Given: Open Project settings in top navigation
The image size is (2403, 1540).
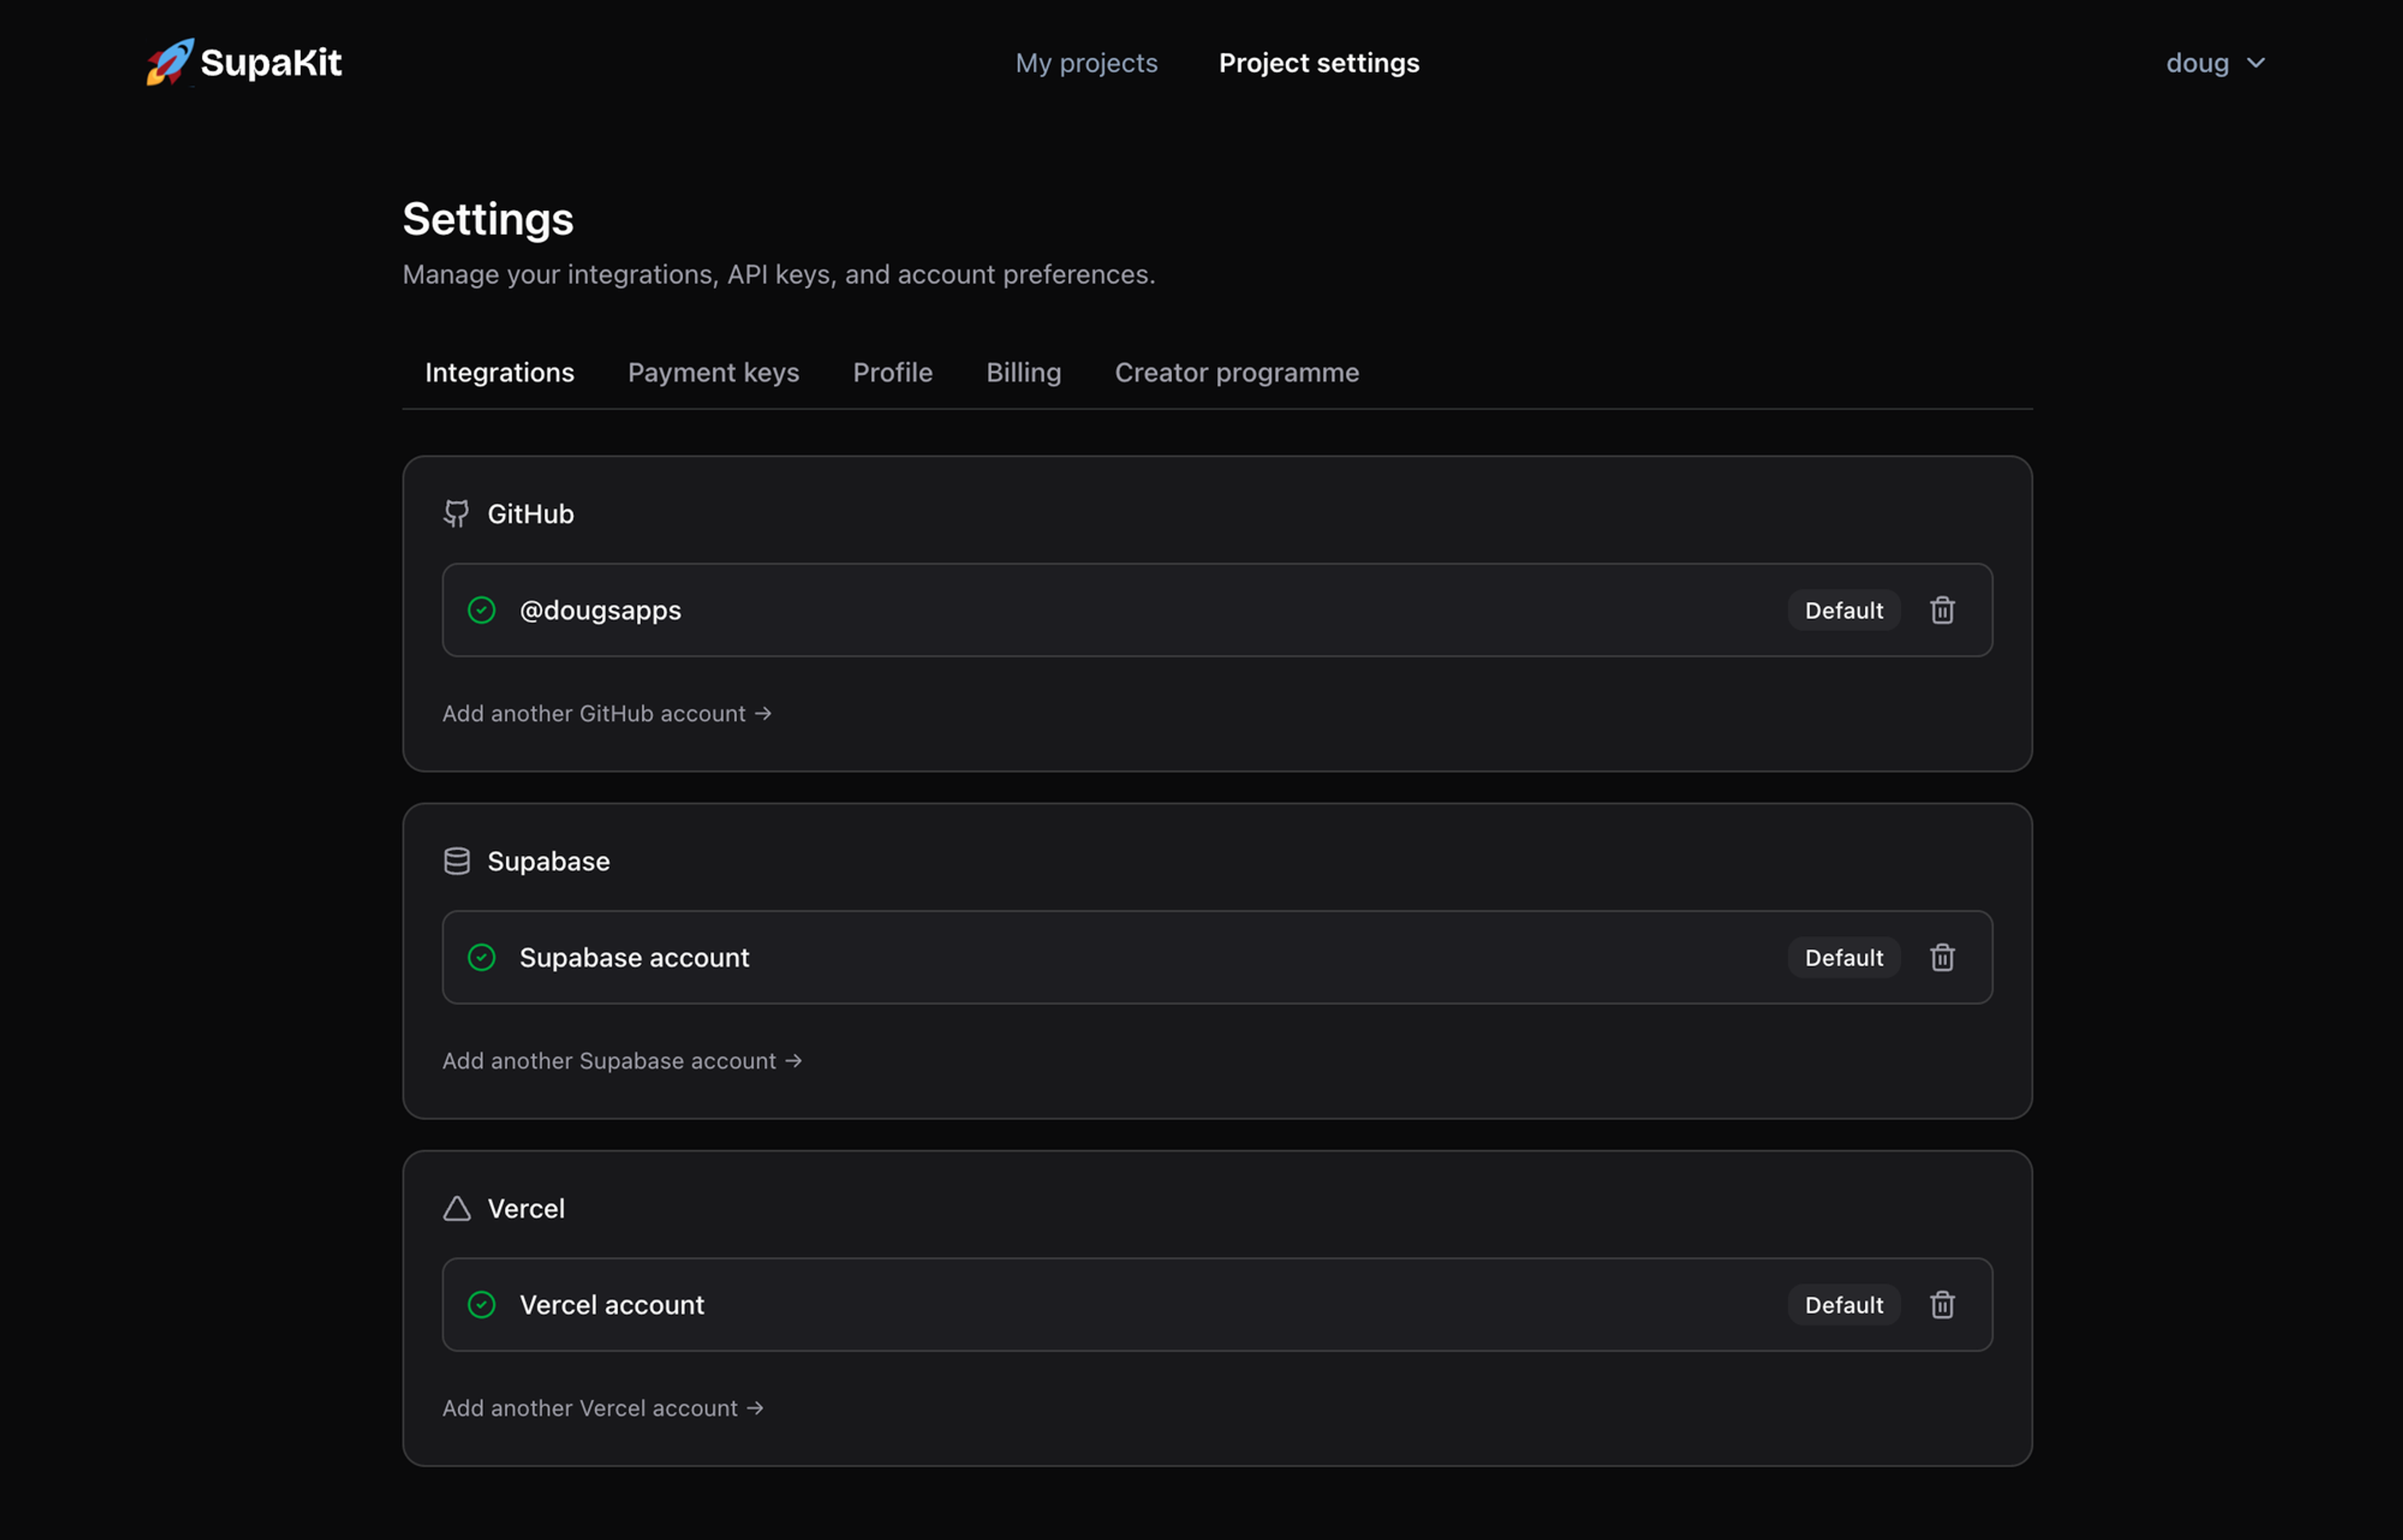Looking at the screenshot, I should pos(1319,63).
